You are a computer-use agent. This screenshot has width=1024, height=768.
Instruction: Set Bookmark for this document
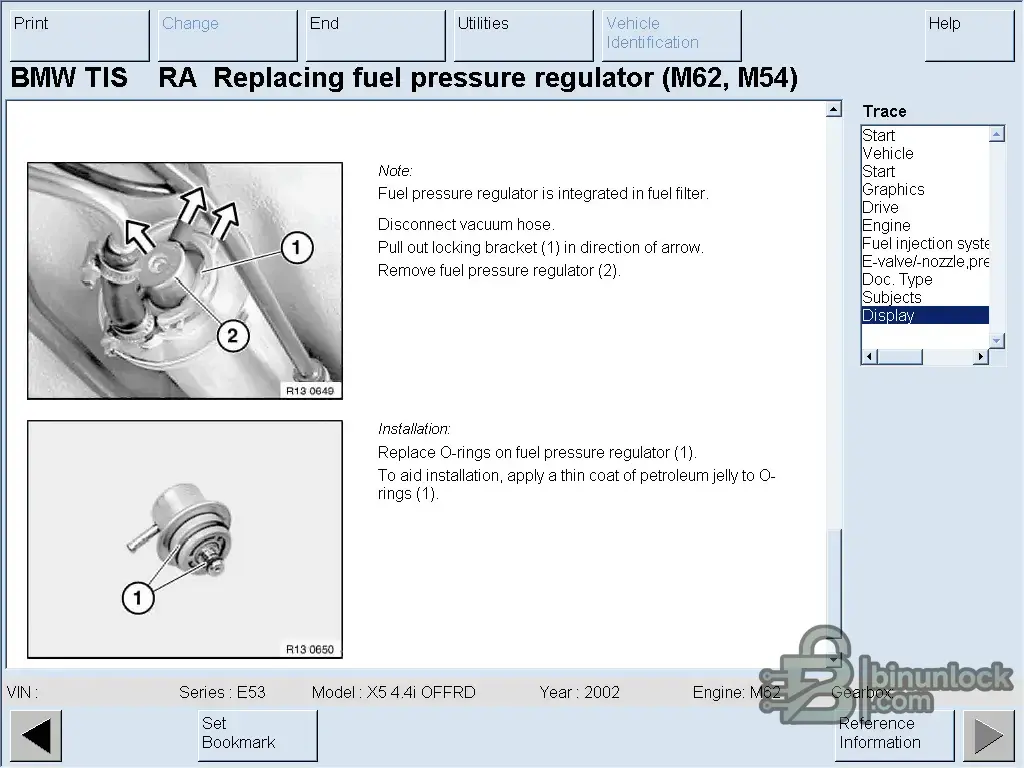tap(258, 736)
